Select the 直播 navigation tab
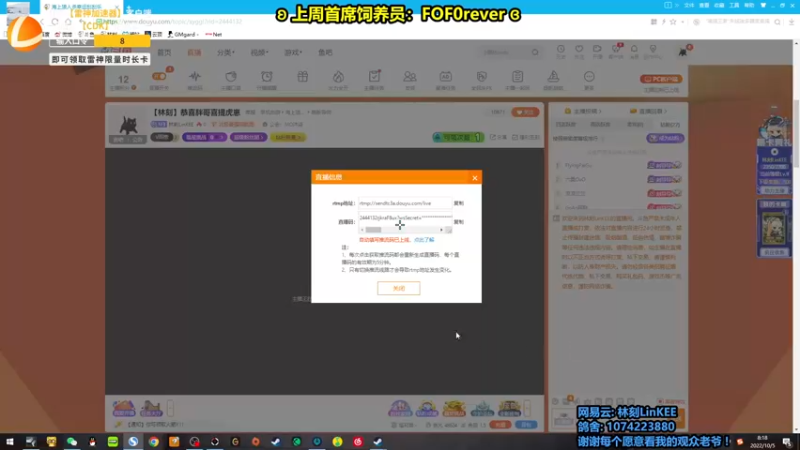 point(194,53)
